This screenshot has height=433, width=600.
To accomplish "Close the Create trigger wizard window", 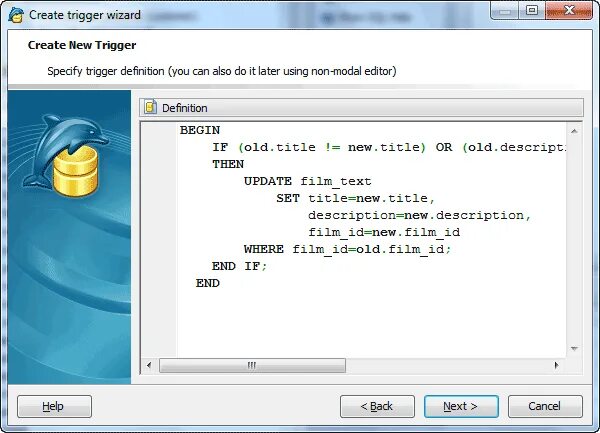I will 569,10.
